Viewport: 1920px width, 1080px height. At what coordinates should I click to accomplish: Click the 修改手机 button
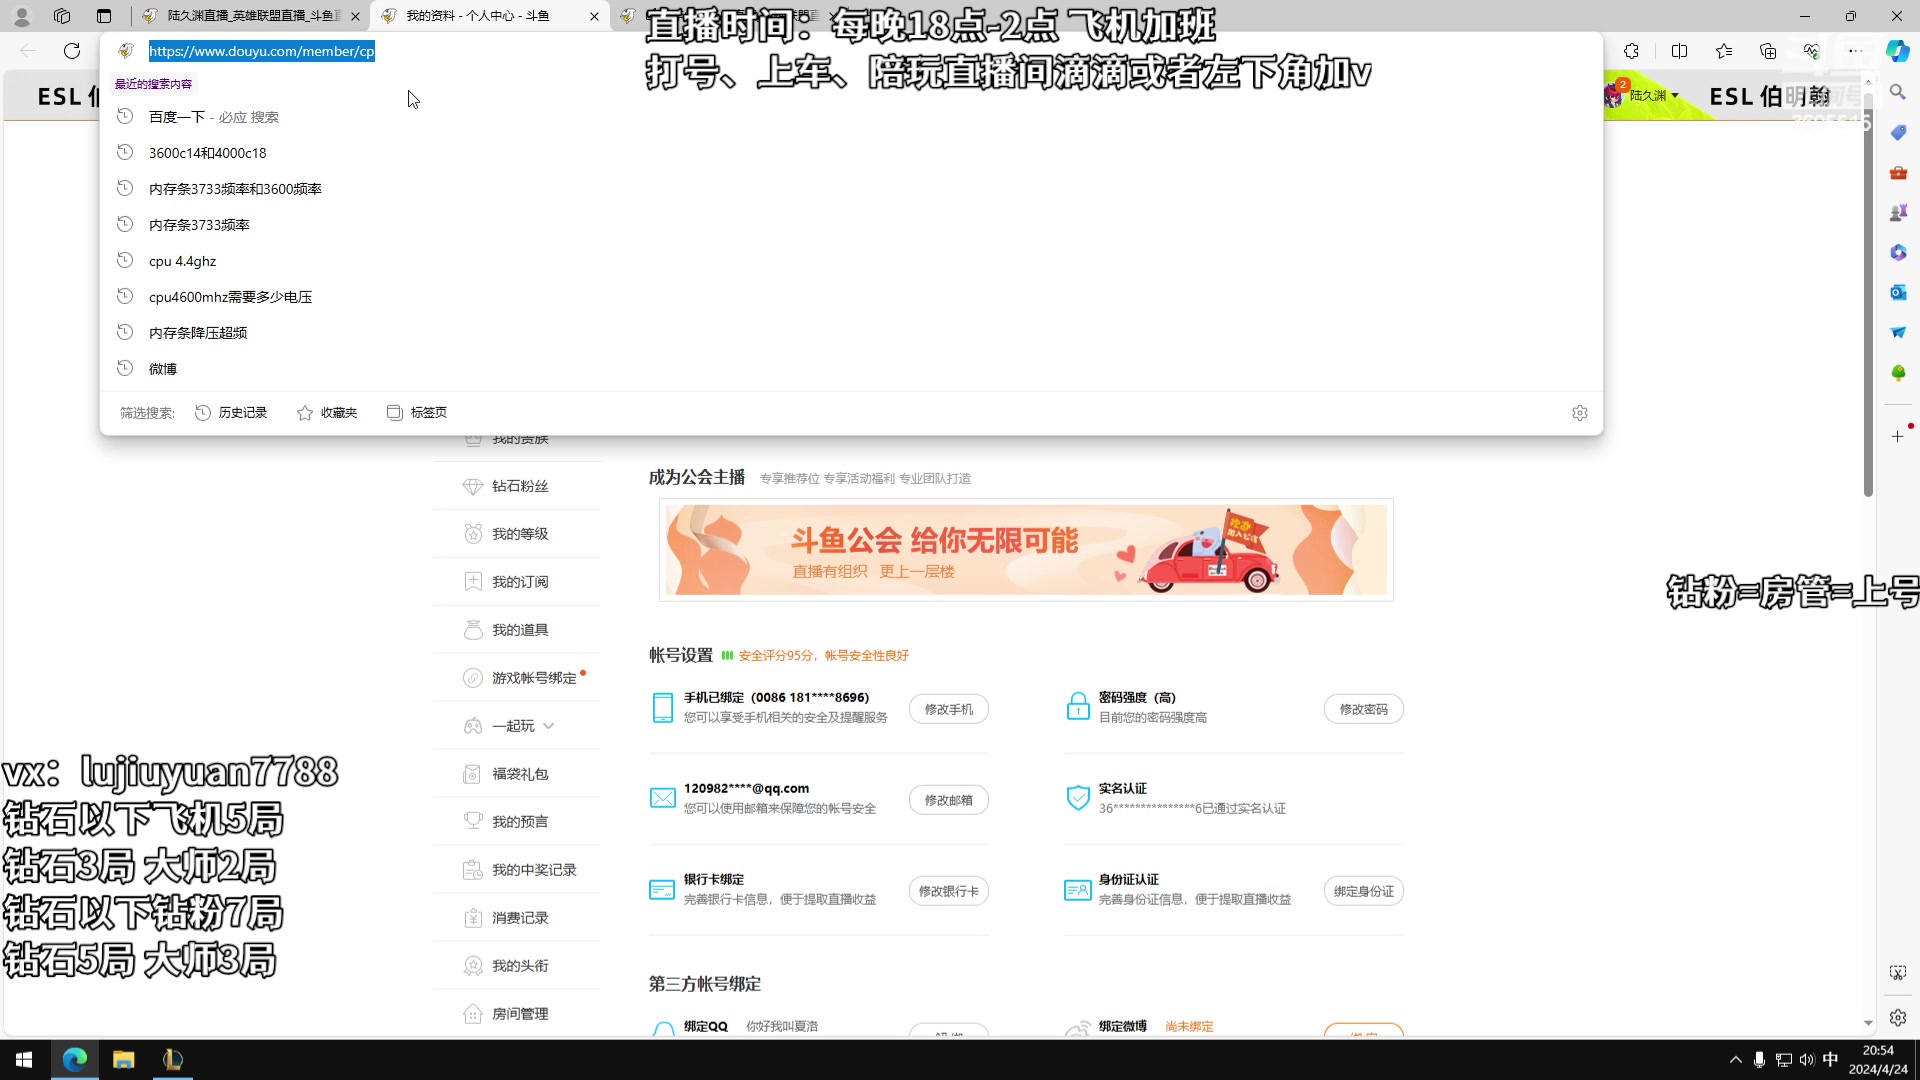coord(948,709)
